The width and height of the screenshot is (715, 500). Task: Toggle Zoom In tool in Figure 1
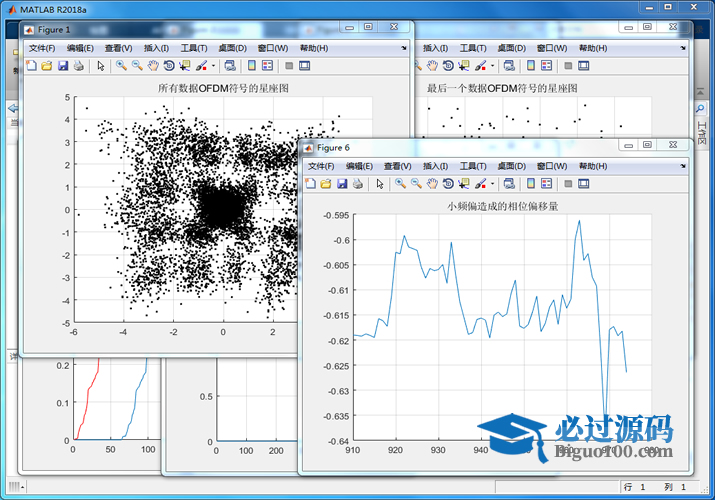(121, 66)
